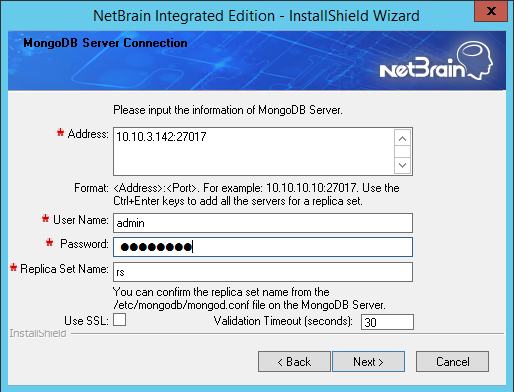Click the Address box scroll down arrow

click(402, 165)
